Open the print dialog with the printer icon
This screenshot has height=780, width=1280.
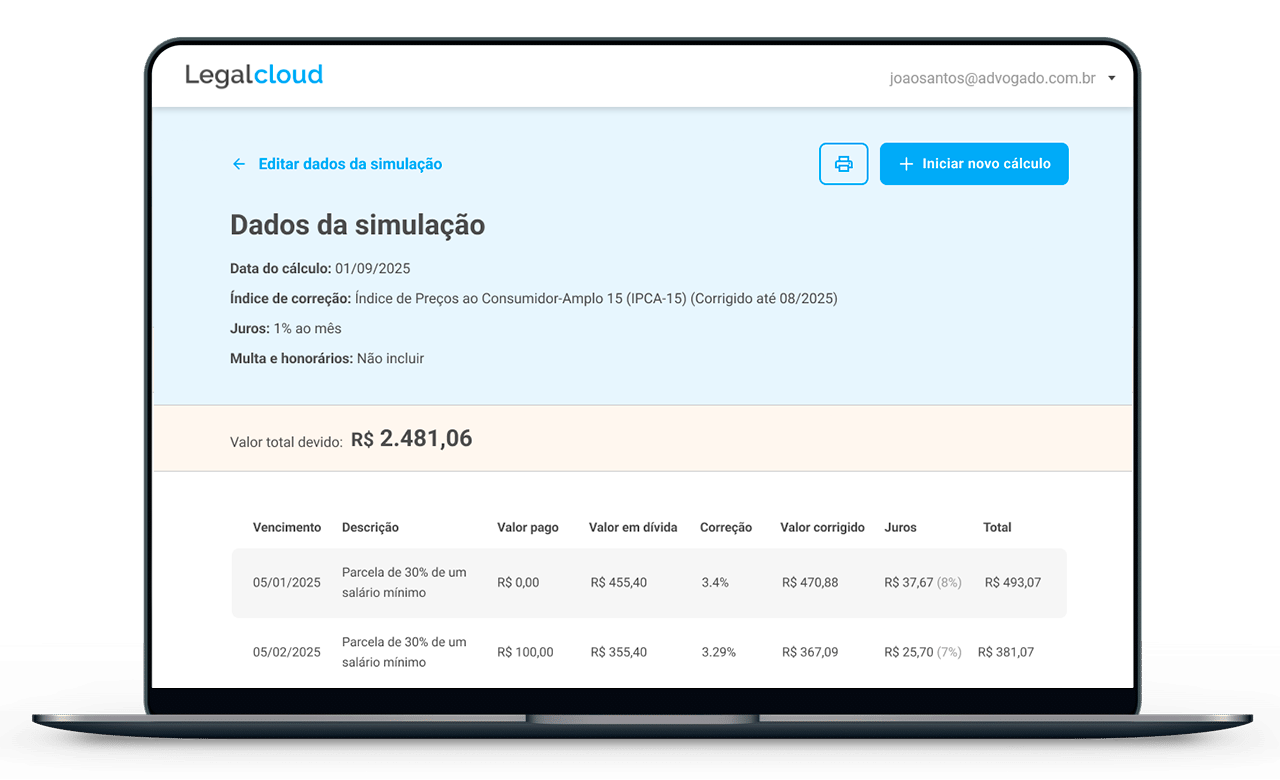coord(843,163)
